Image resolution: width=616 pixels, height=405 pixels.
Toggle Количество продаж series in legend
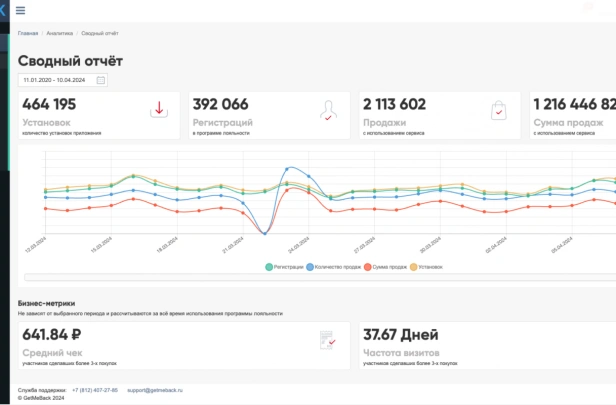(334, 267)
